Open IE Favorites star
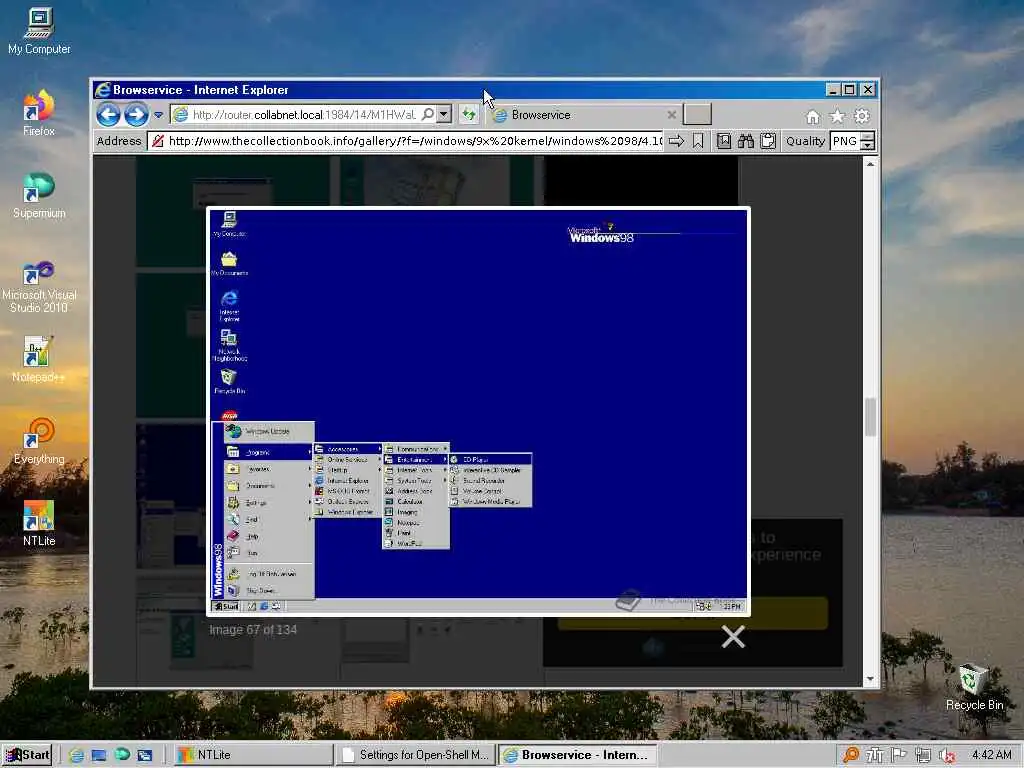Image resolution: width=1024 pixels, height=768 pixels. 837,116
